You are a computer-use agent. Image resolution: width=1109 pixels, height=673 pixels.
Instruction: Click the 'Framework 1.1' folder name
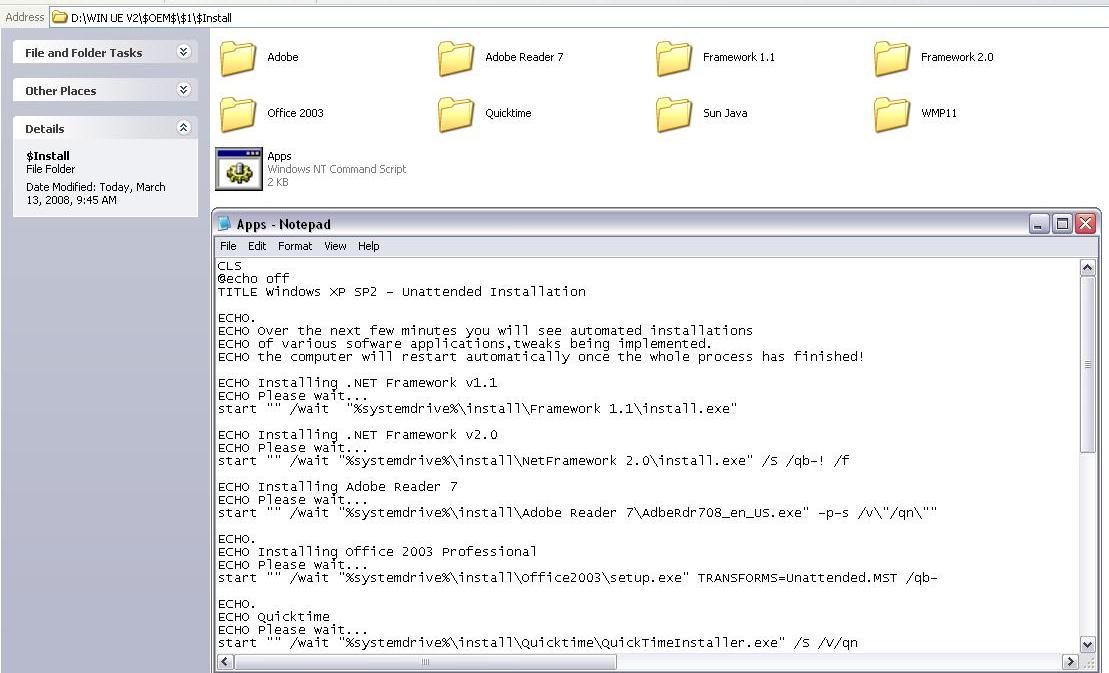click(x=738, y=57)
